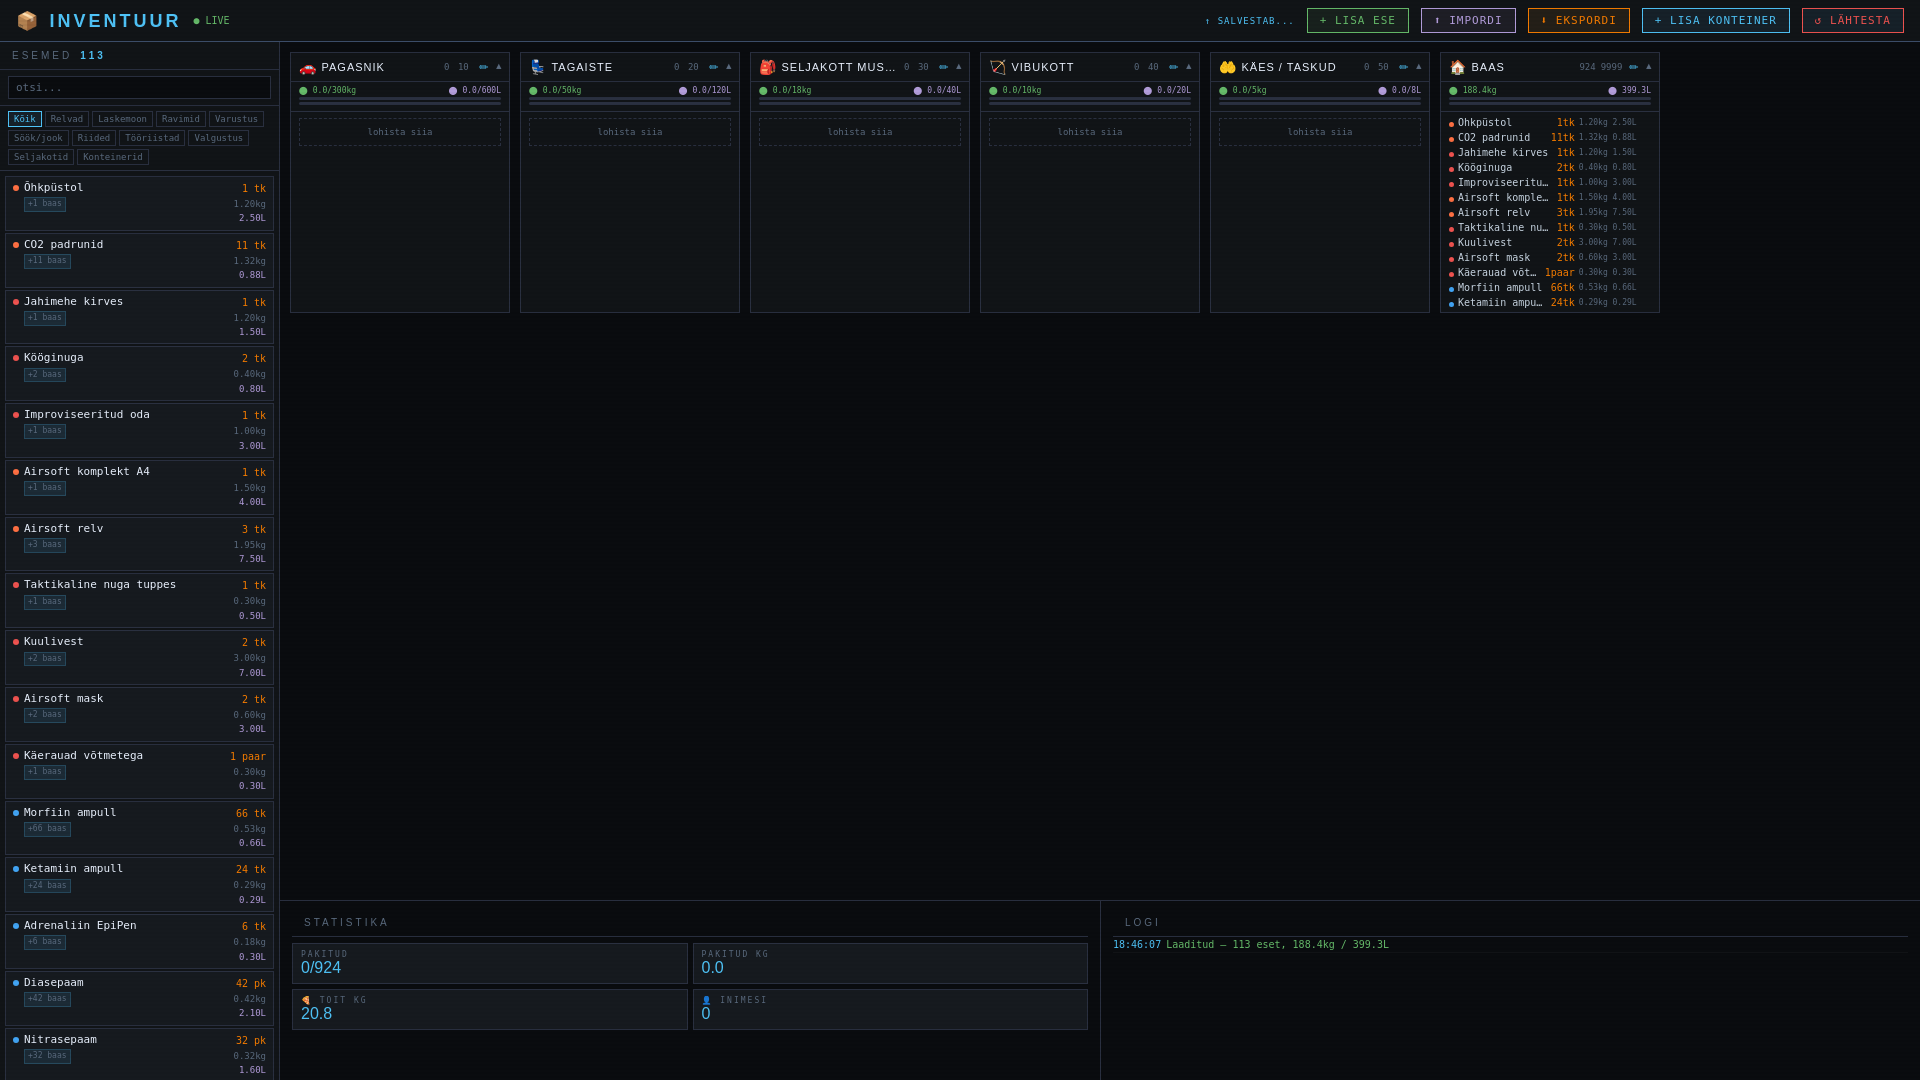The width and height of the screenshot is (1920, 1080).
Task: Click the house icon on Baas container
Action: [x=1457, y=67]
